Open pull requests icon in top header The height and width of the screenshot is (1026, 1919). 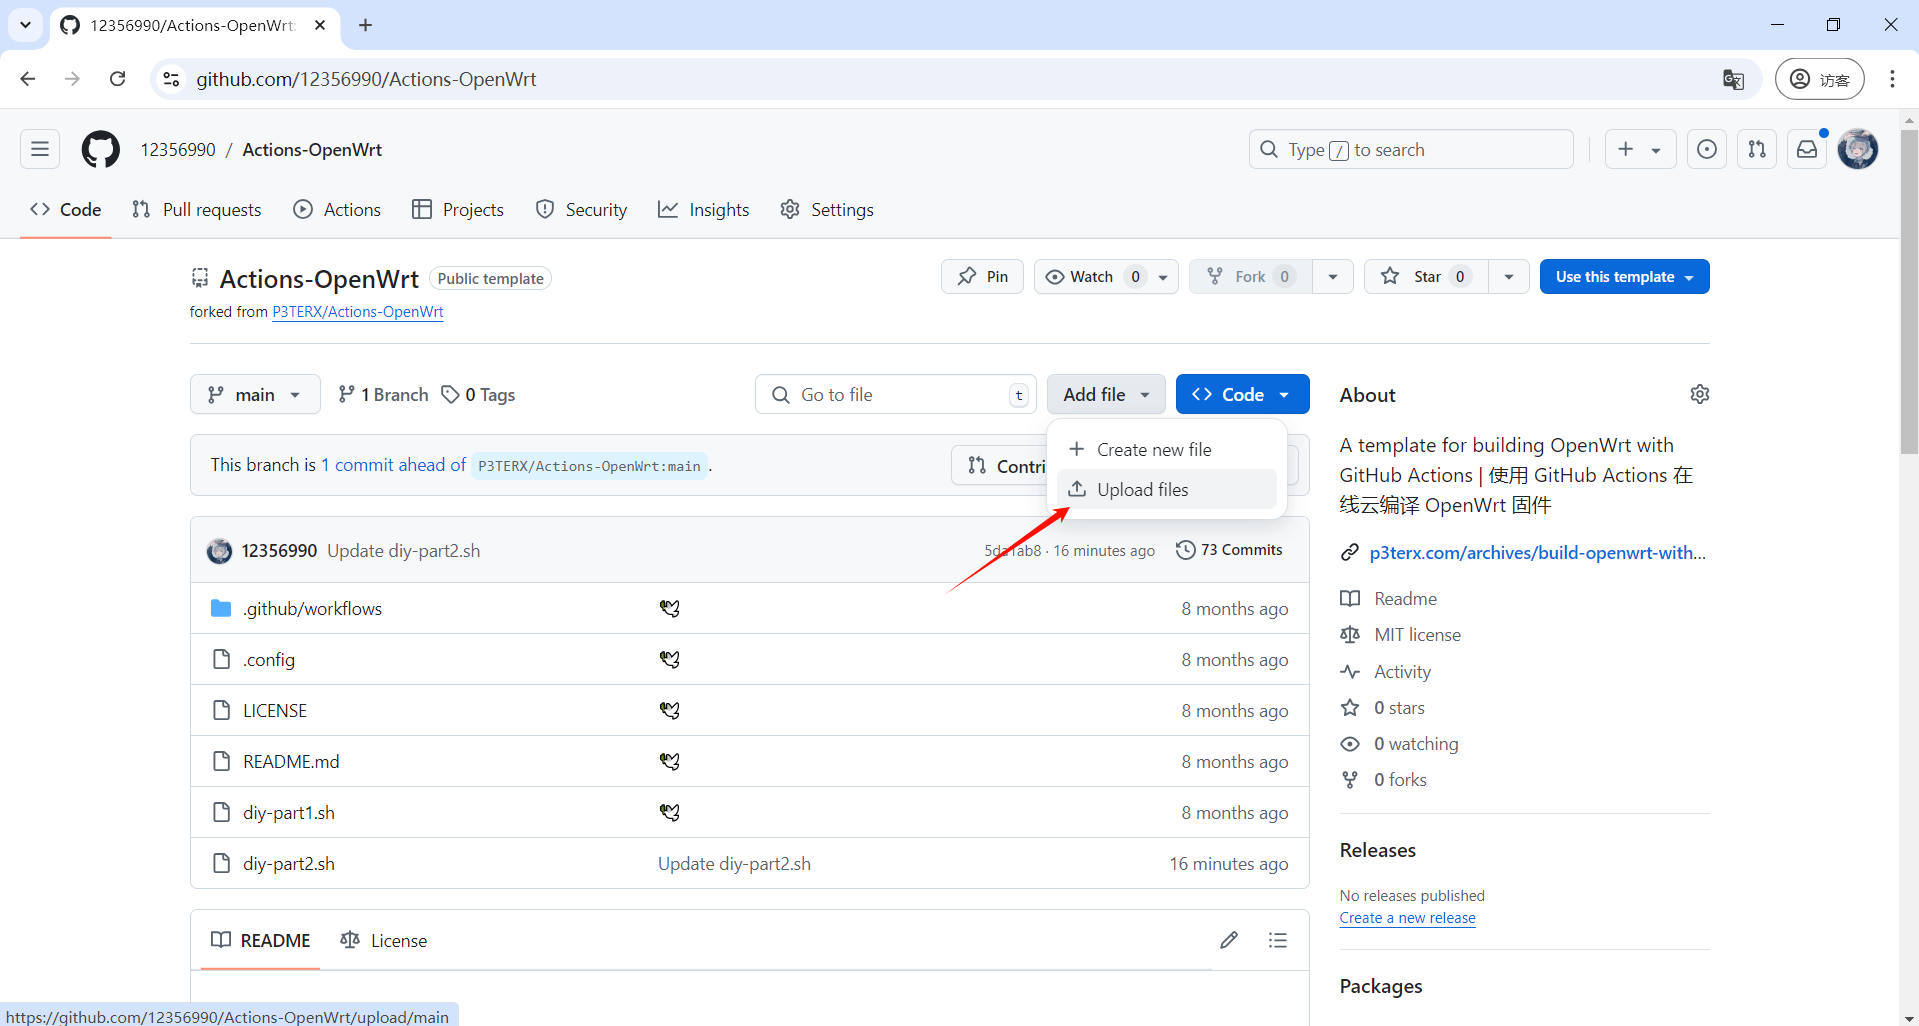[x=1757, y=150]
